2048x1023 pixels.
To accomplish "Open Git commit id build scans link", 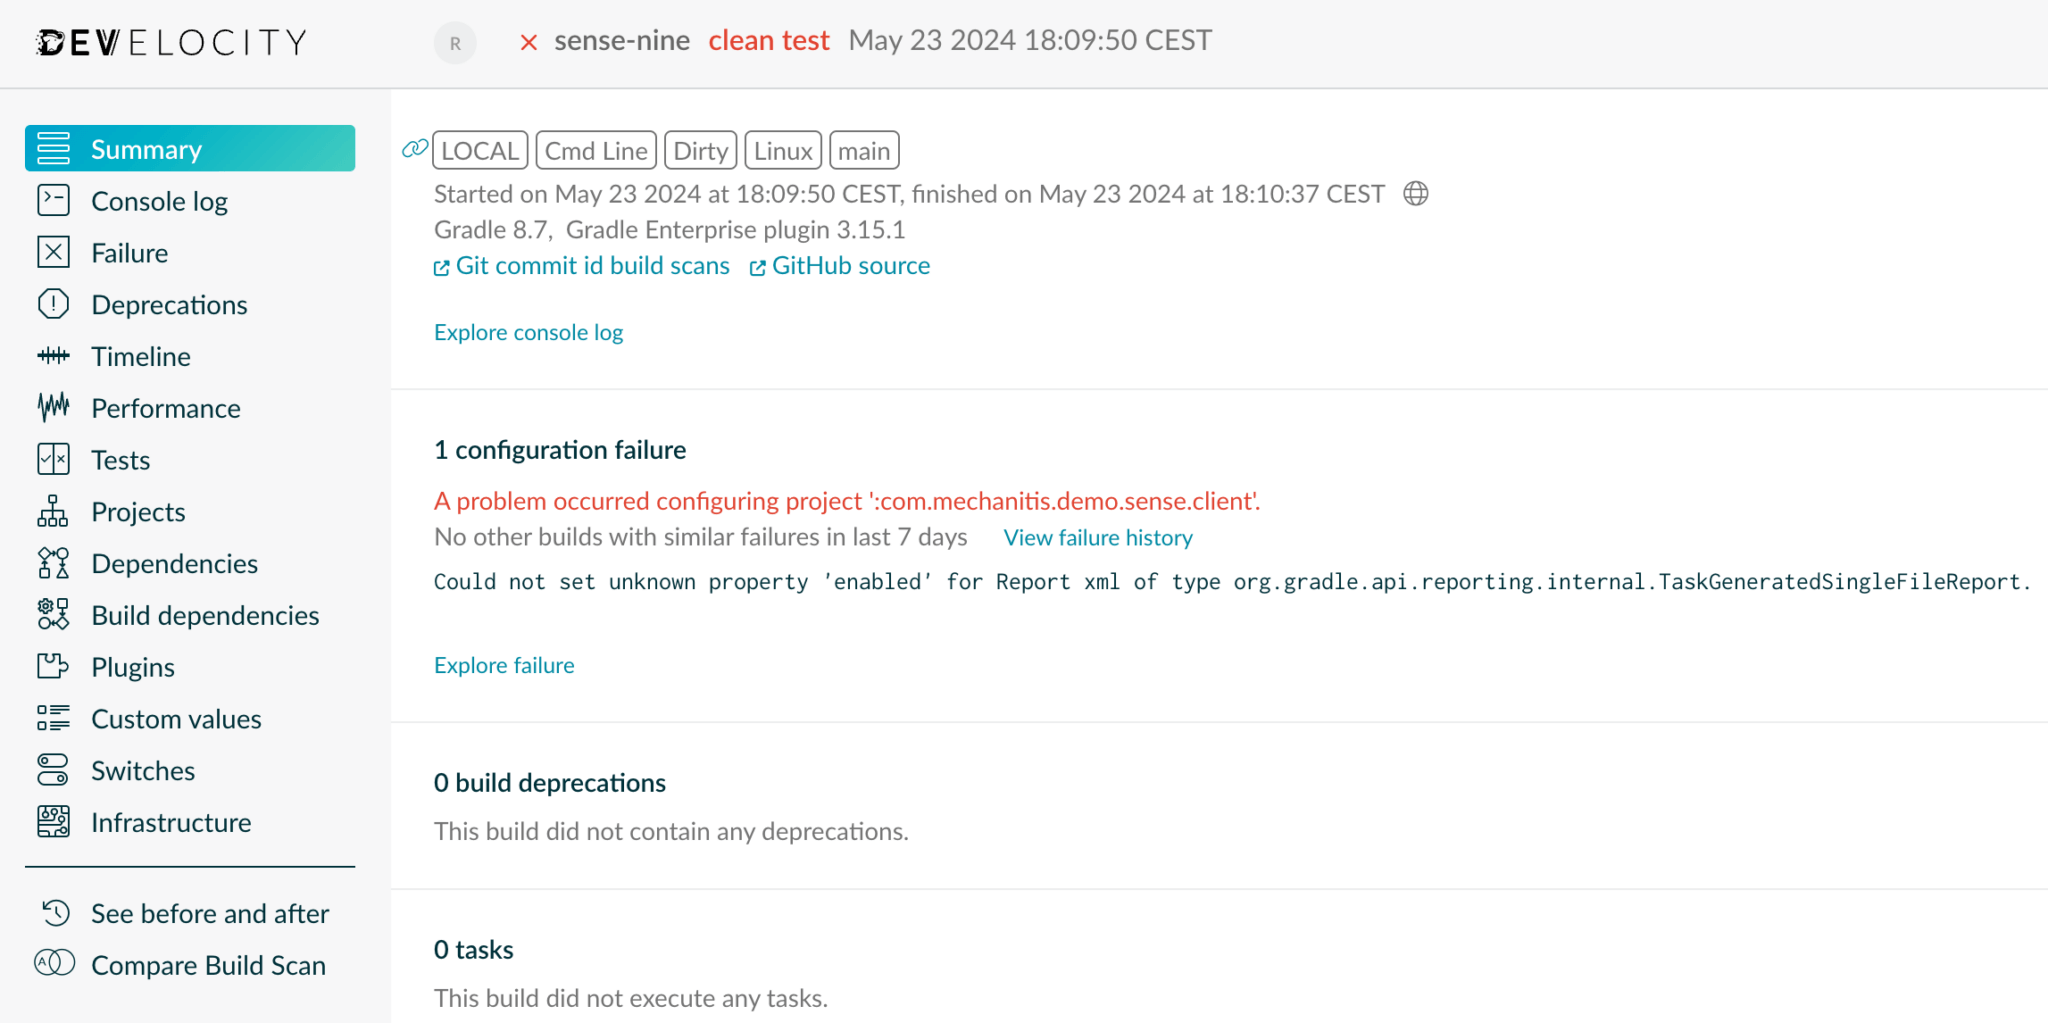I will point(592,266).
